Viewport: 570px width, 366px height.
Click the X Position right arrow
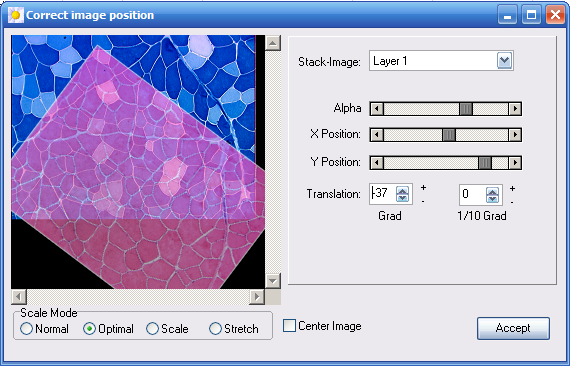515,135
